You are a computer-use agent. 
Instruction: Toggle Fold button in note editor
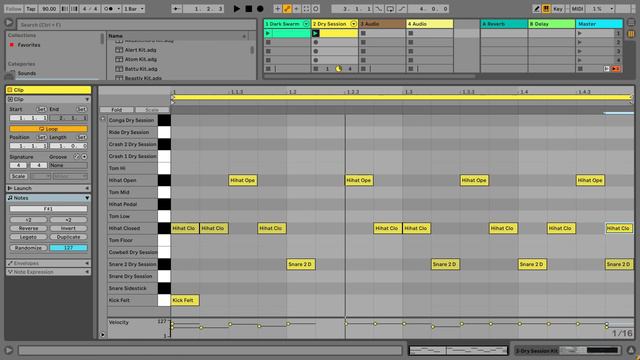click(x=117, y=110)
